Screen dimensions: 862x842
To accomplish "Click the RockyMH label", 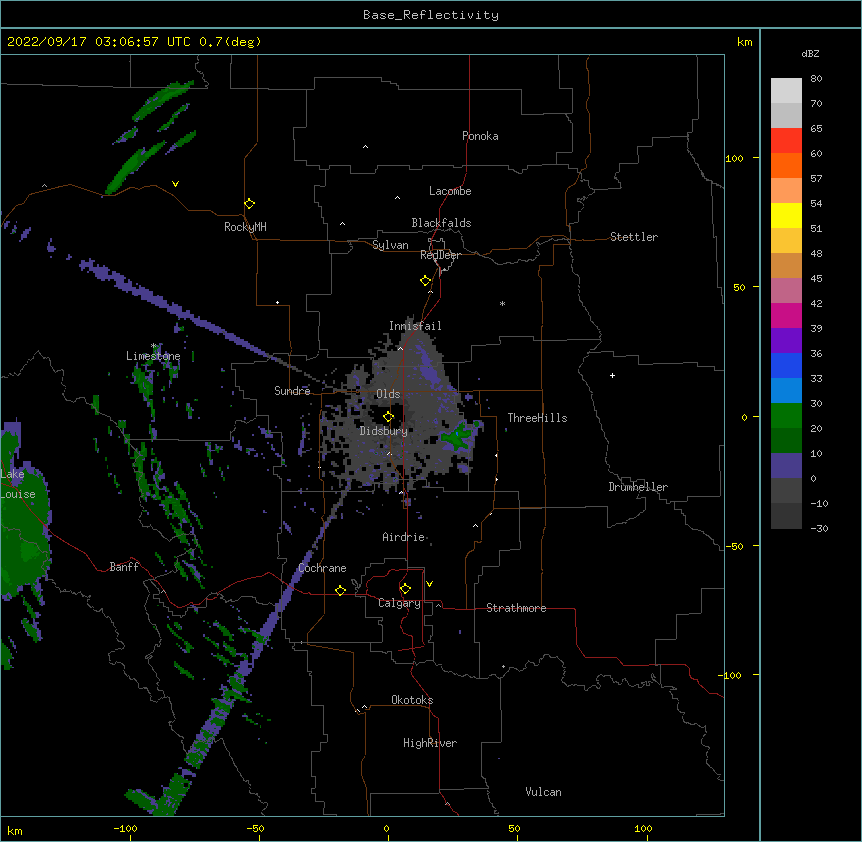I will click(245, 227).
